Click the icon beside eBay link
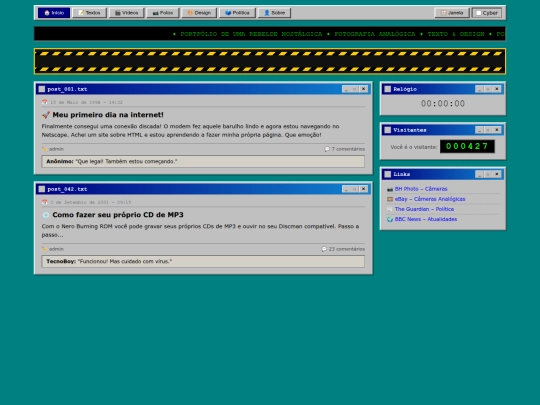540x405 pixels. (390, 199)
